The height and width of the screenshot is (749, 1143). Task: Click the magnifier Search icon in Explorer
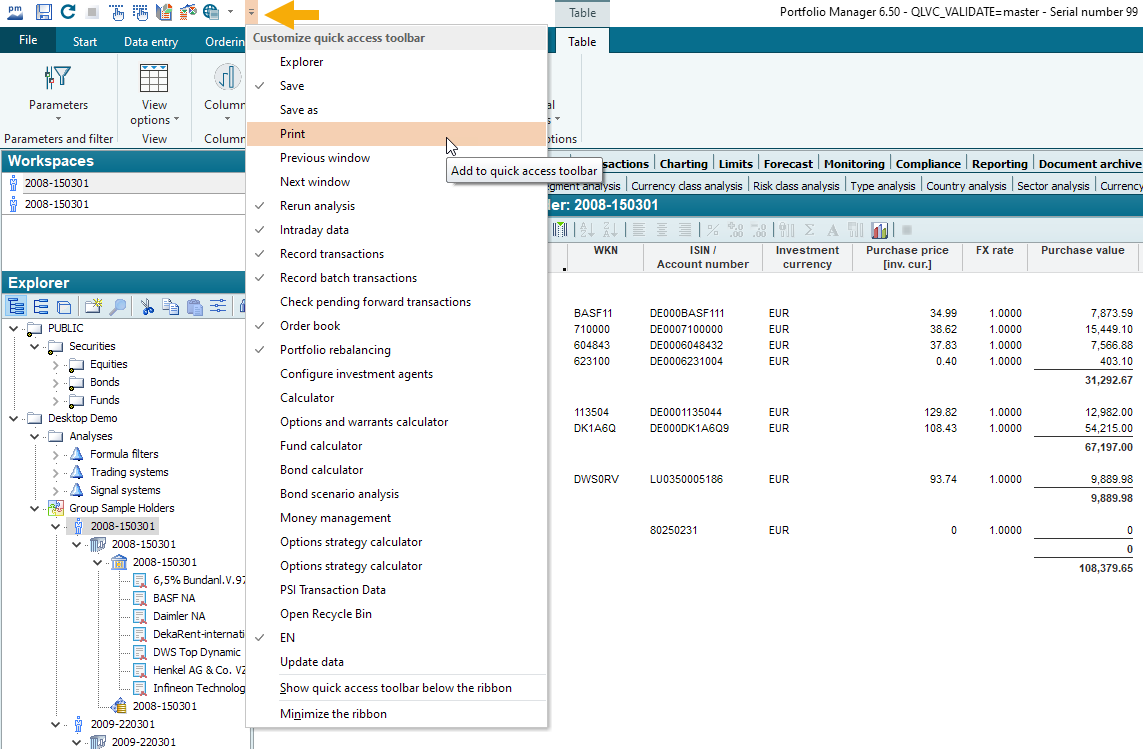(x=118, y=307)
